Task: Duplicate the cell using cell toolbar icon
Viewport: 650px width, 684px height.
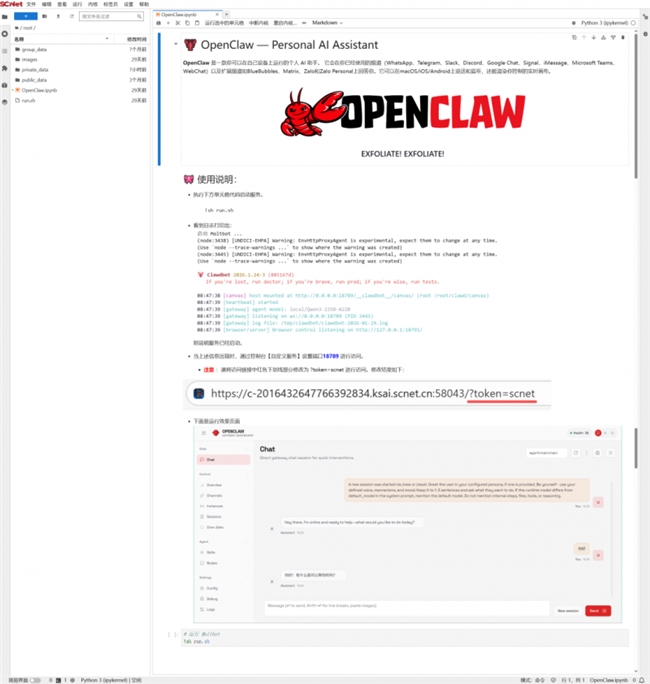Action: pos(574,38)
